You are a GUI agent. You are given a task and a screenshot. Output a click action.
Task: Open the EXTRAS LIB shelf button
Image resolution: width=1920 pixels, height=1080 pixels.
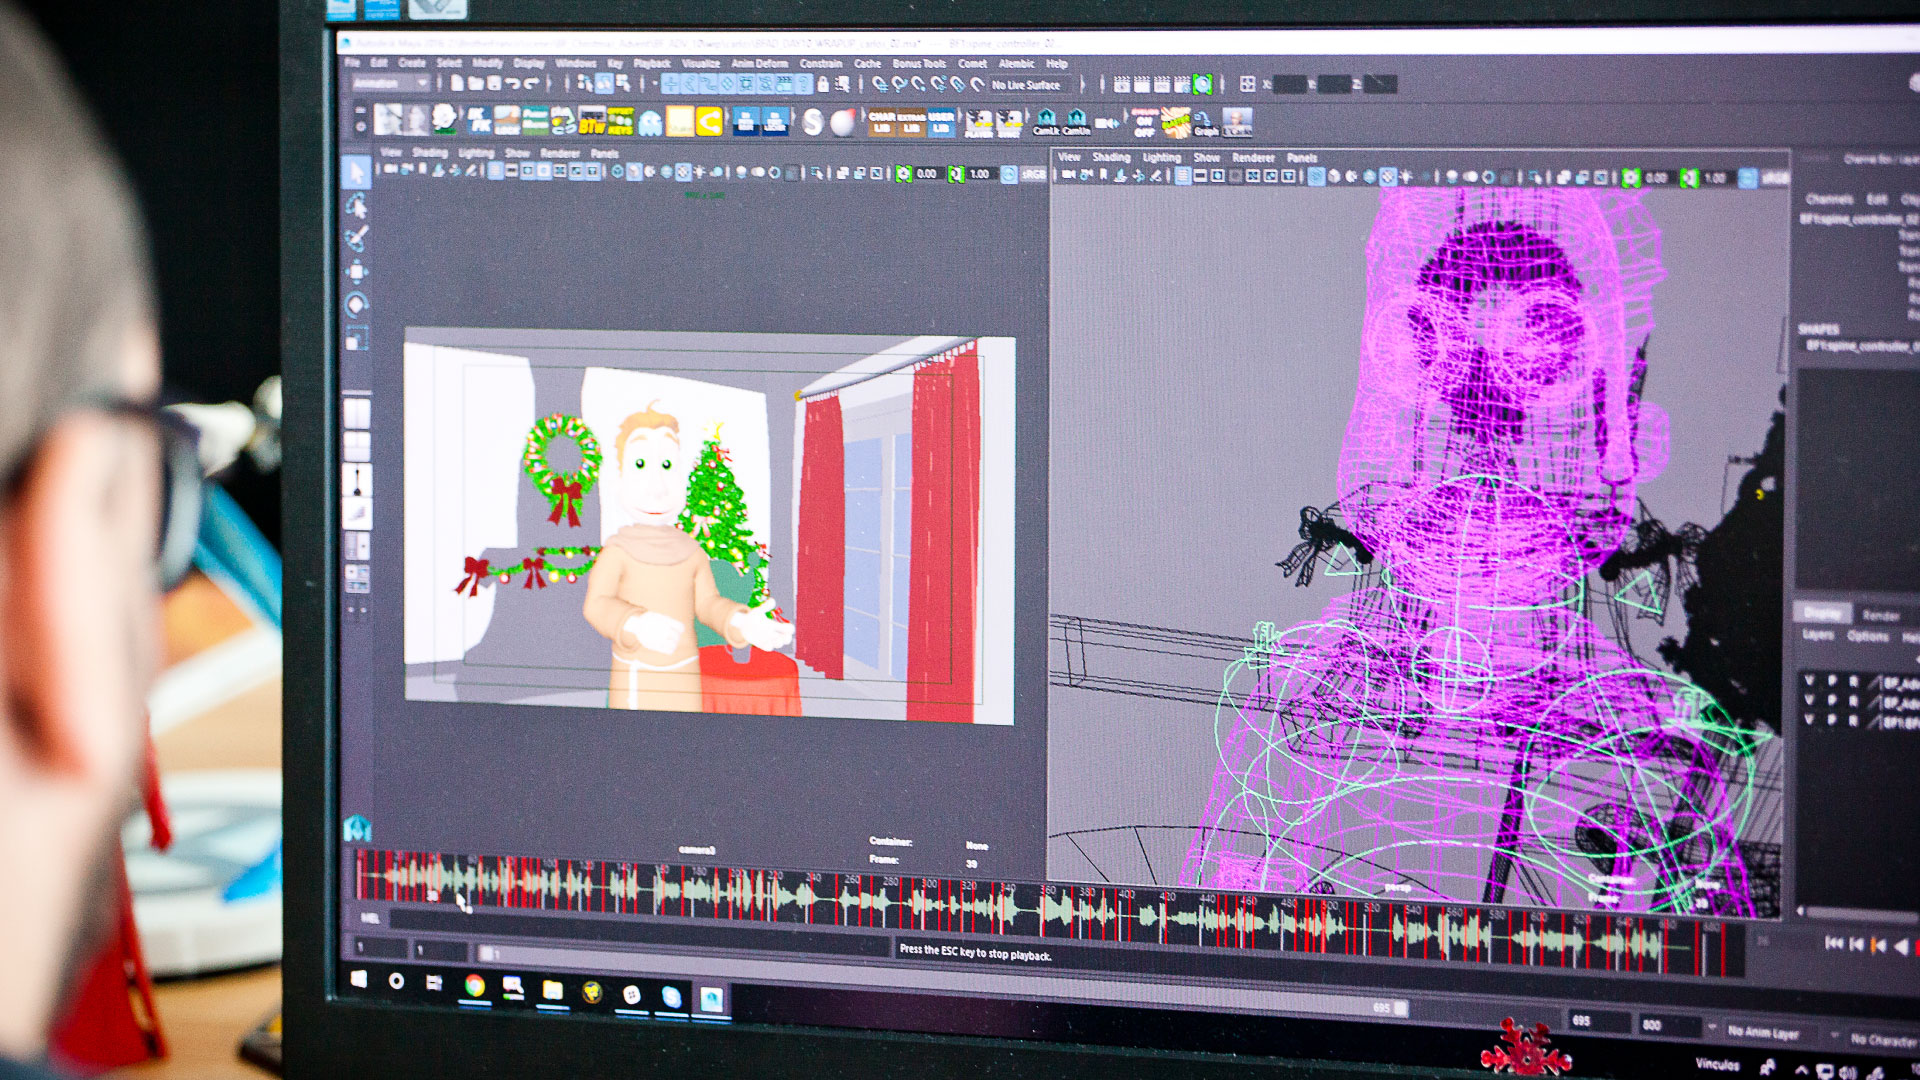(x=911, y=122)
